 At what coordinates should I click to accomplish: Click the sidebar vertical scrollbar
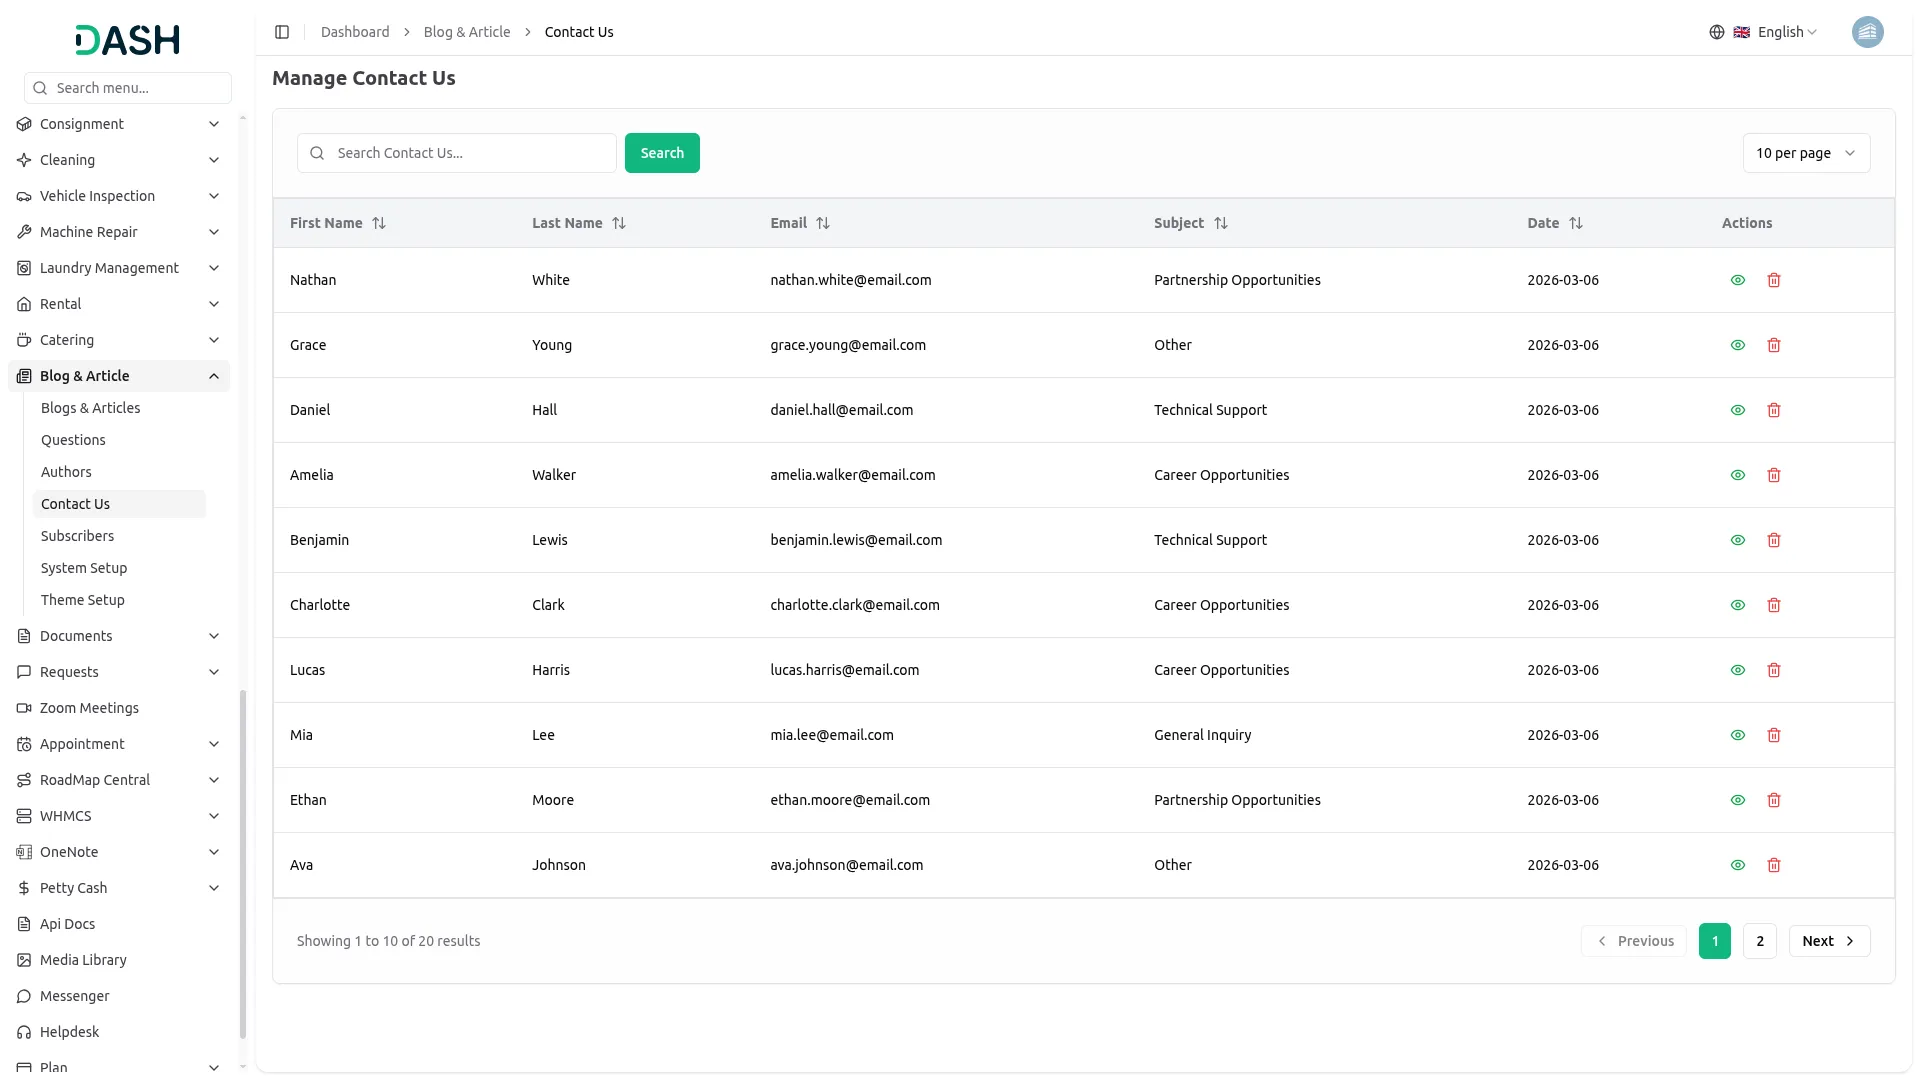[243, 864]
